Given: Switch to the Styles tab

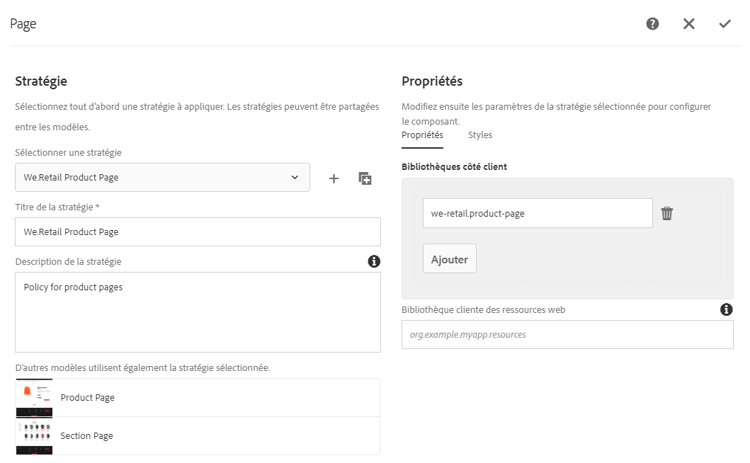Looking at the screenshot, I should tap(480, 135).
